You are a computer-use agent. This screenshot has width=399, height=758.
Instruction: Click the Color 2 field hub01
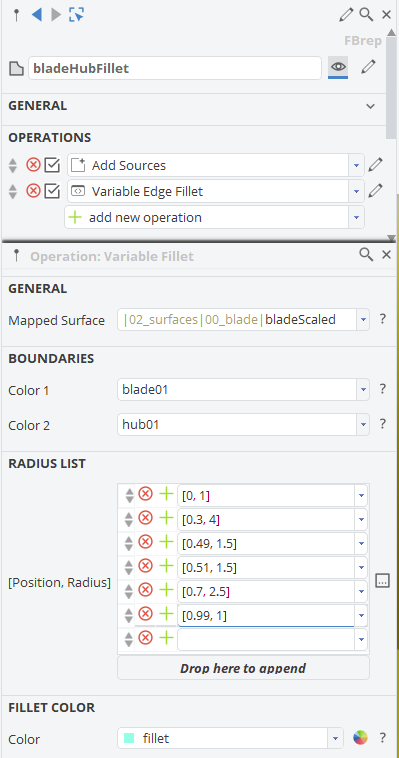tap(237, 425)
